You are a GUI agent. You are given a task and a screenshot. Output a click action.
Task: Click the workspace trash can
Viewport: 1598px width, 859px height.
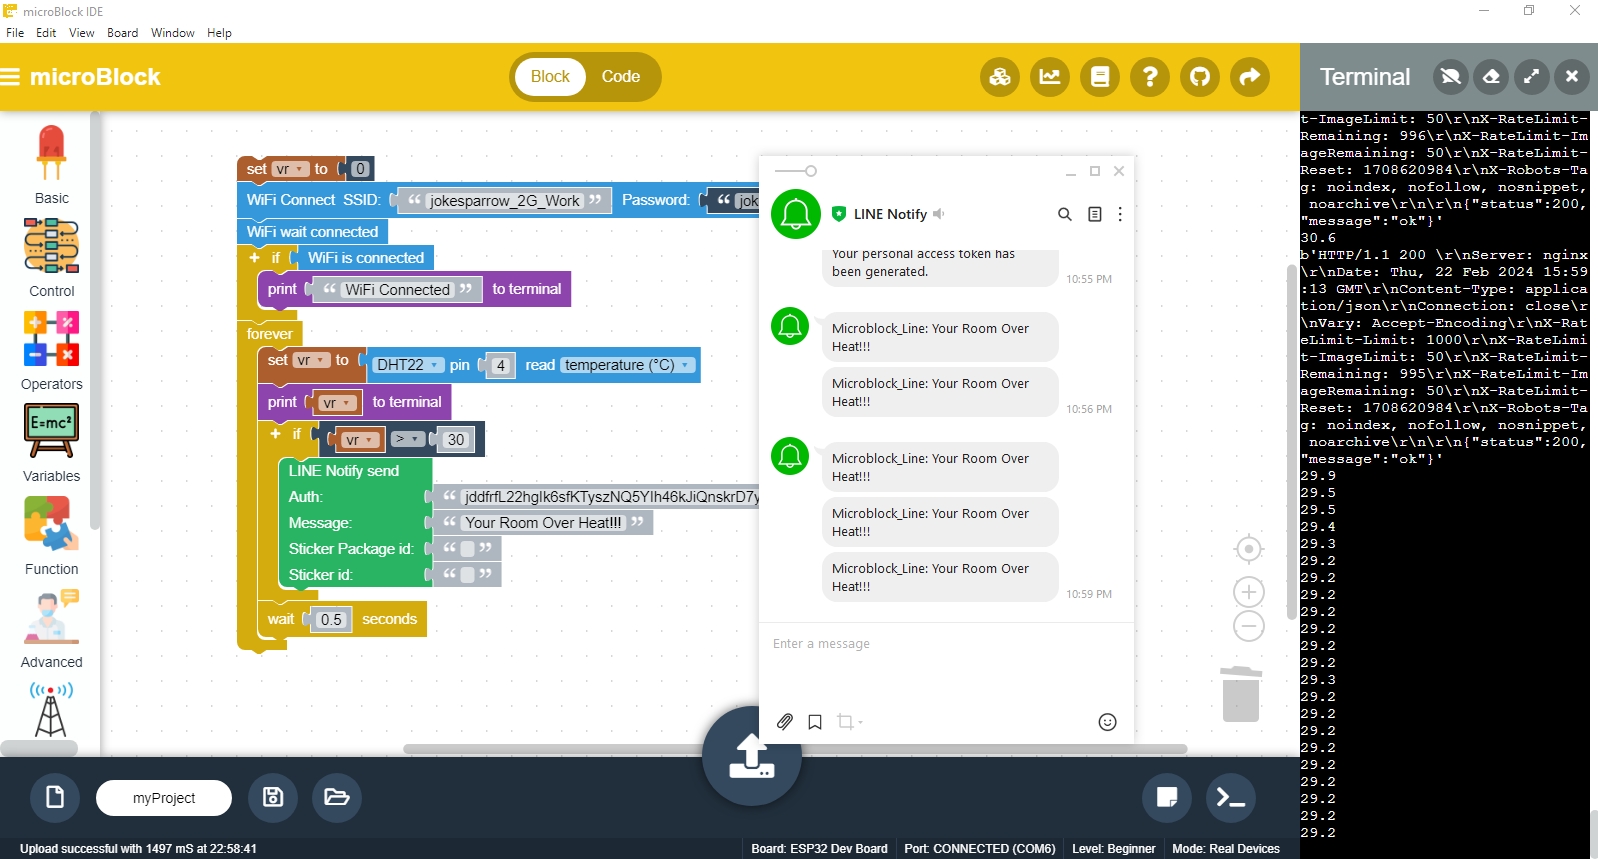1241,693
